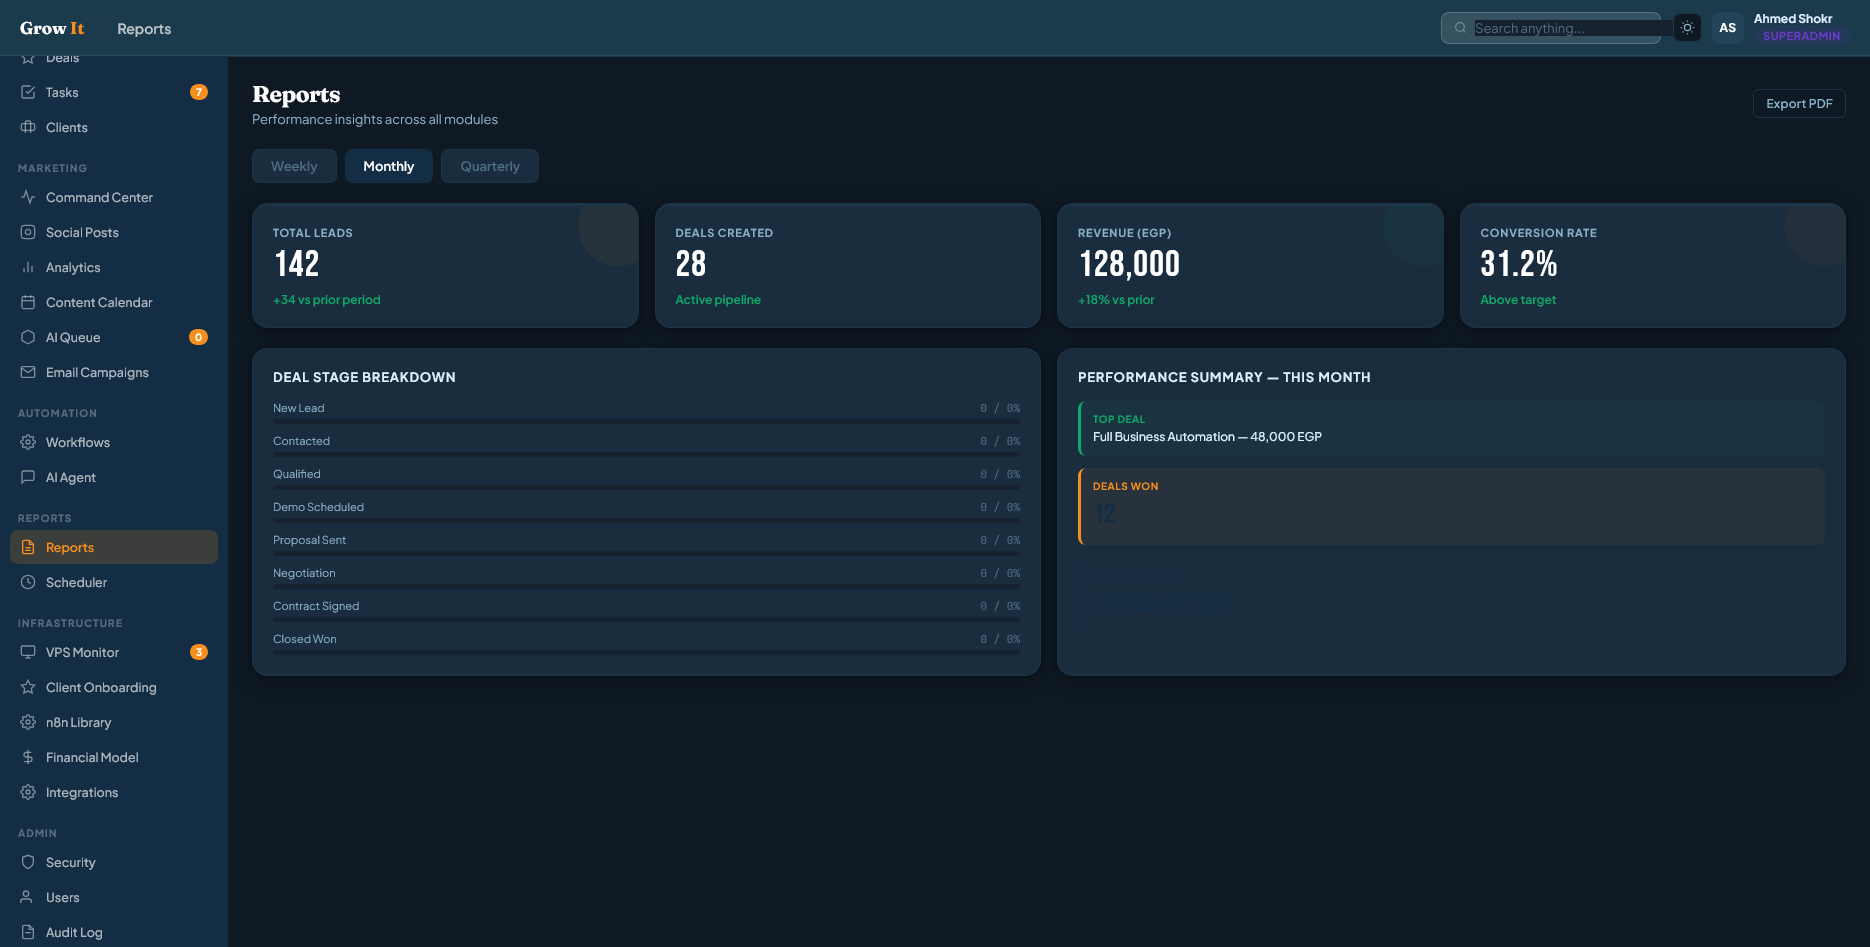The width and height of the screenshot is (1870, 947).
Task: Select the Monthly period tab
Action: pyautogui.click(x=388, y=166)
